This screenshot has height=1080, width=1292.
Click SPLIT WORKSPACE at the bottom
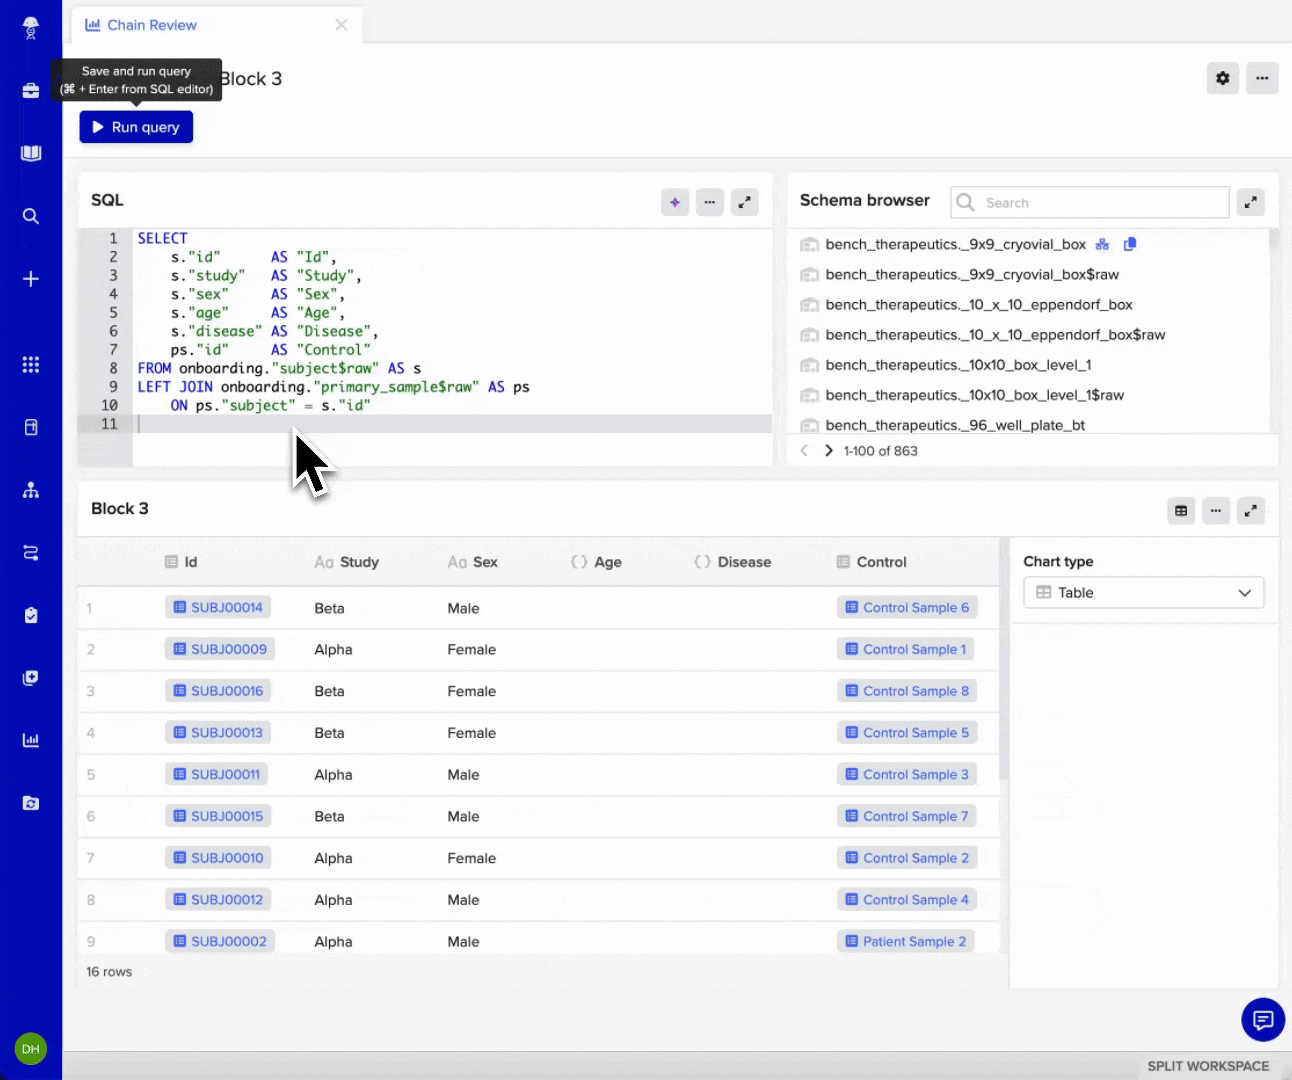click(1206, 1066)
